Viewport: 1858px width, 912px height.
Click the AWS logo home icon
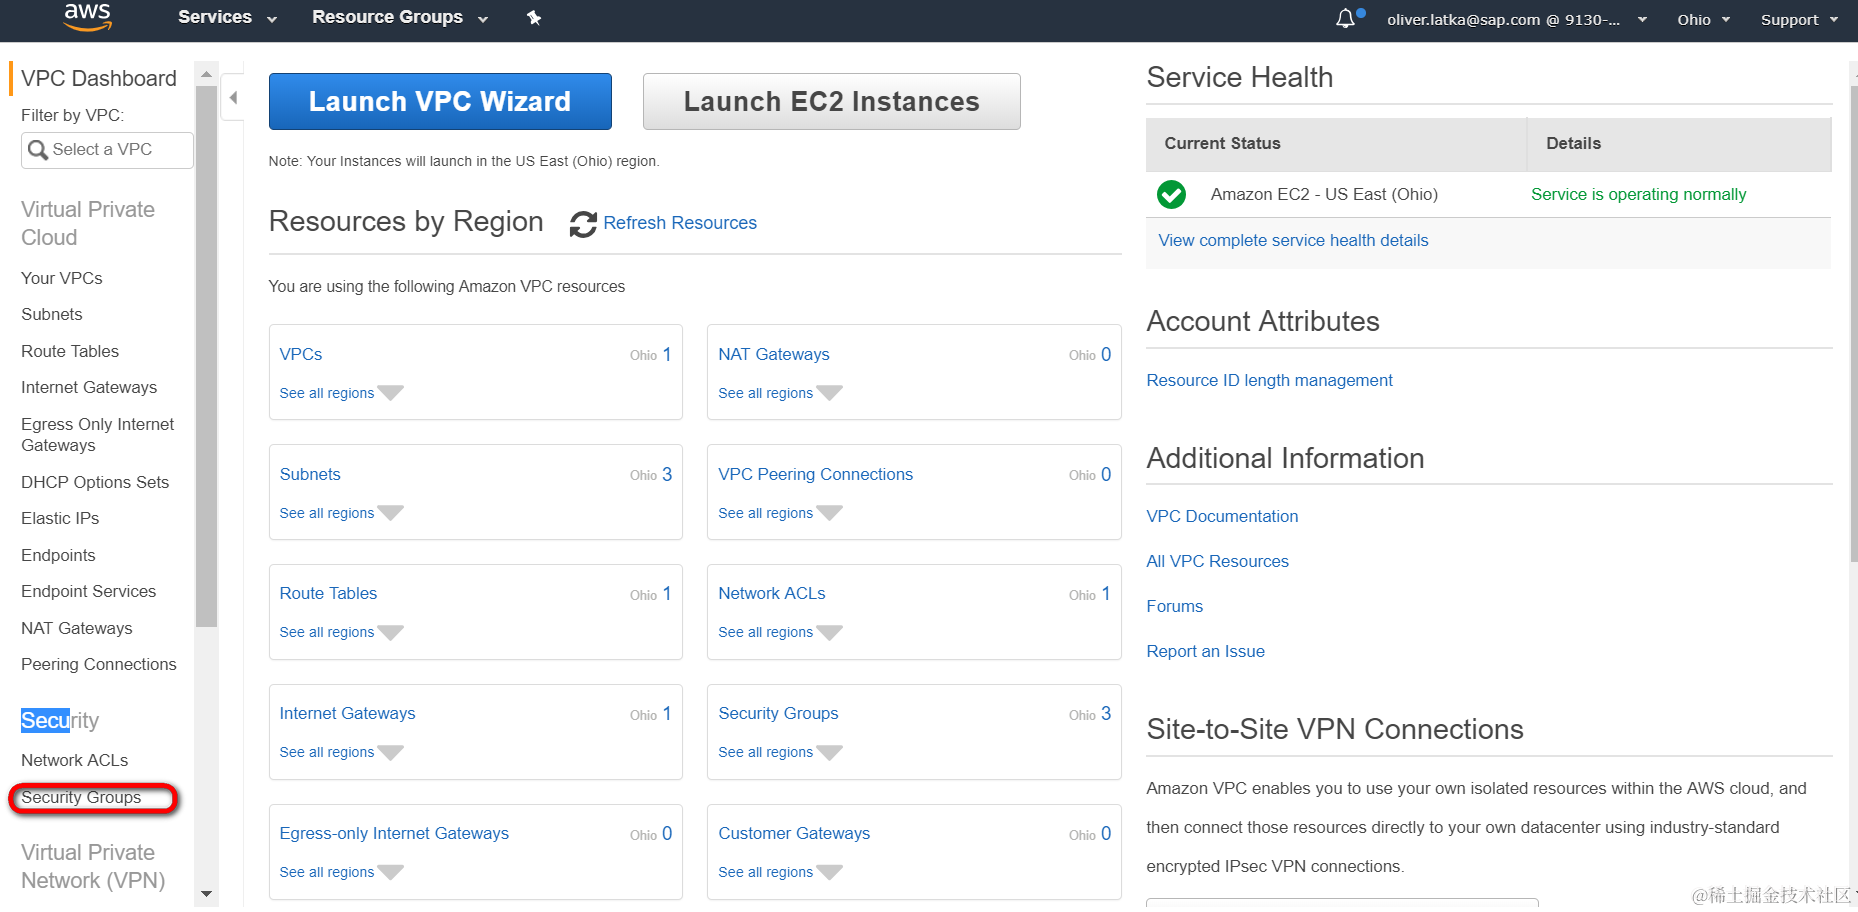coord(88,17)
